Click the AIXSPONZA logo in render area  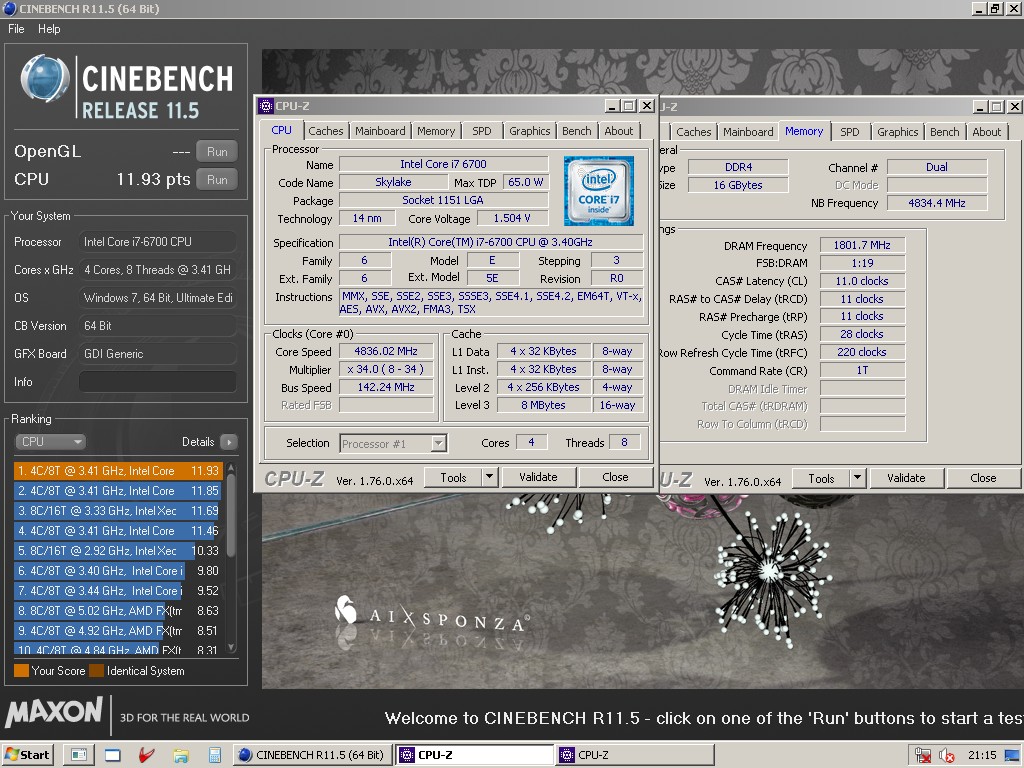pos(432,616)
